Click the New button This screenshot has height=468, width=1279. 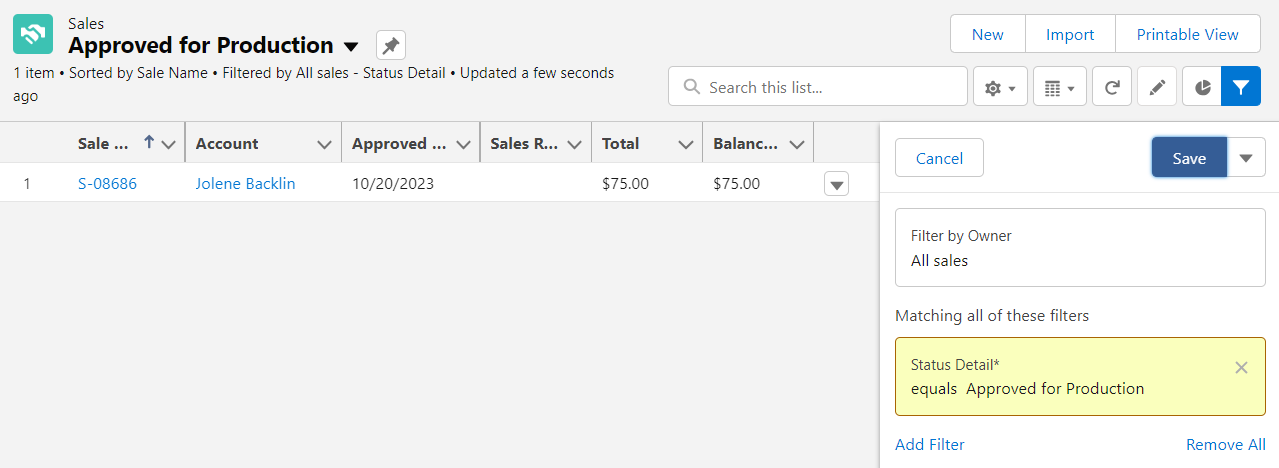coord(988,34)
